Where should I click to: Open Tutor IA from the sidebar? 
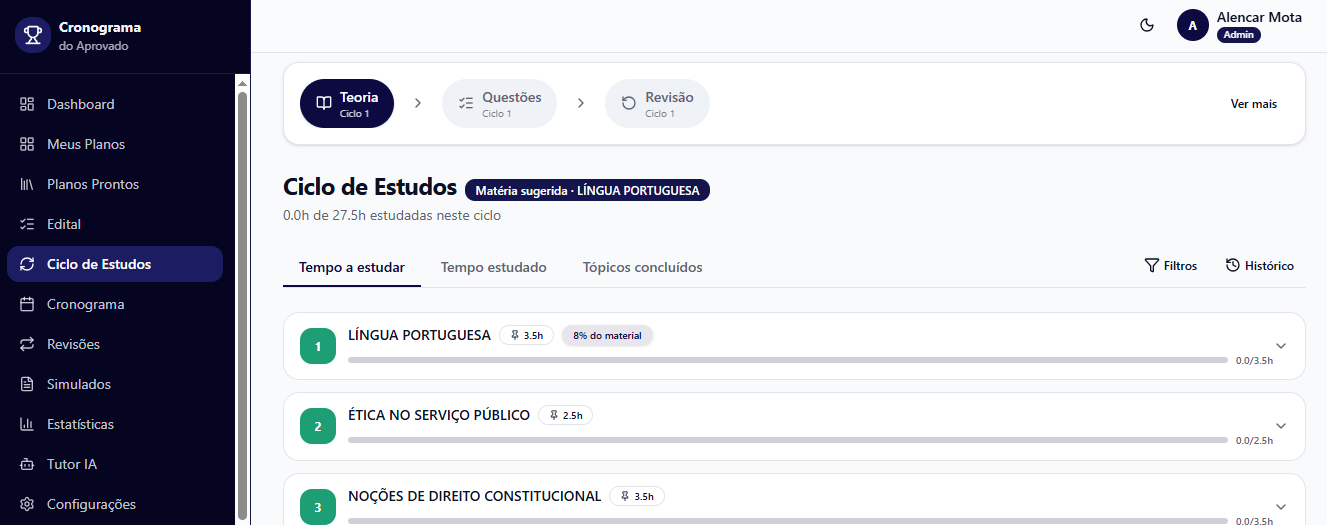pos(115,464)
